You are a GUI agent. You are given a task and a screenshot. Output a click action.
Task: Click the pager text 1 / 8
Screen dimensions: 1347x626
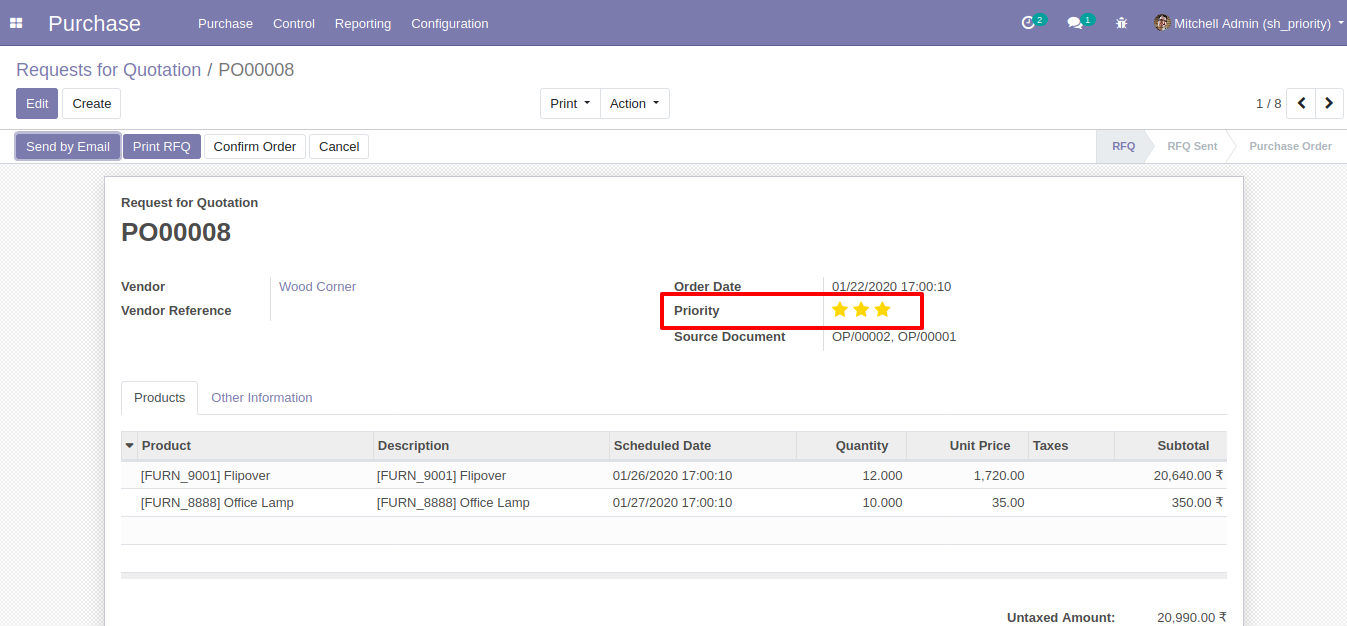point(1268,104)
